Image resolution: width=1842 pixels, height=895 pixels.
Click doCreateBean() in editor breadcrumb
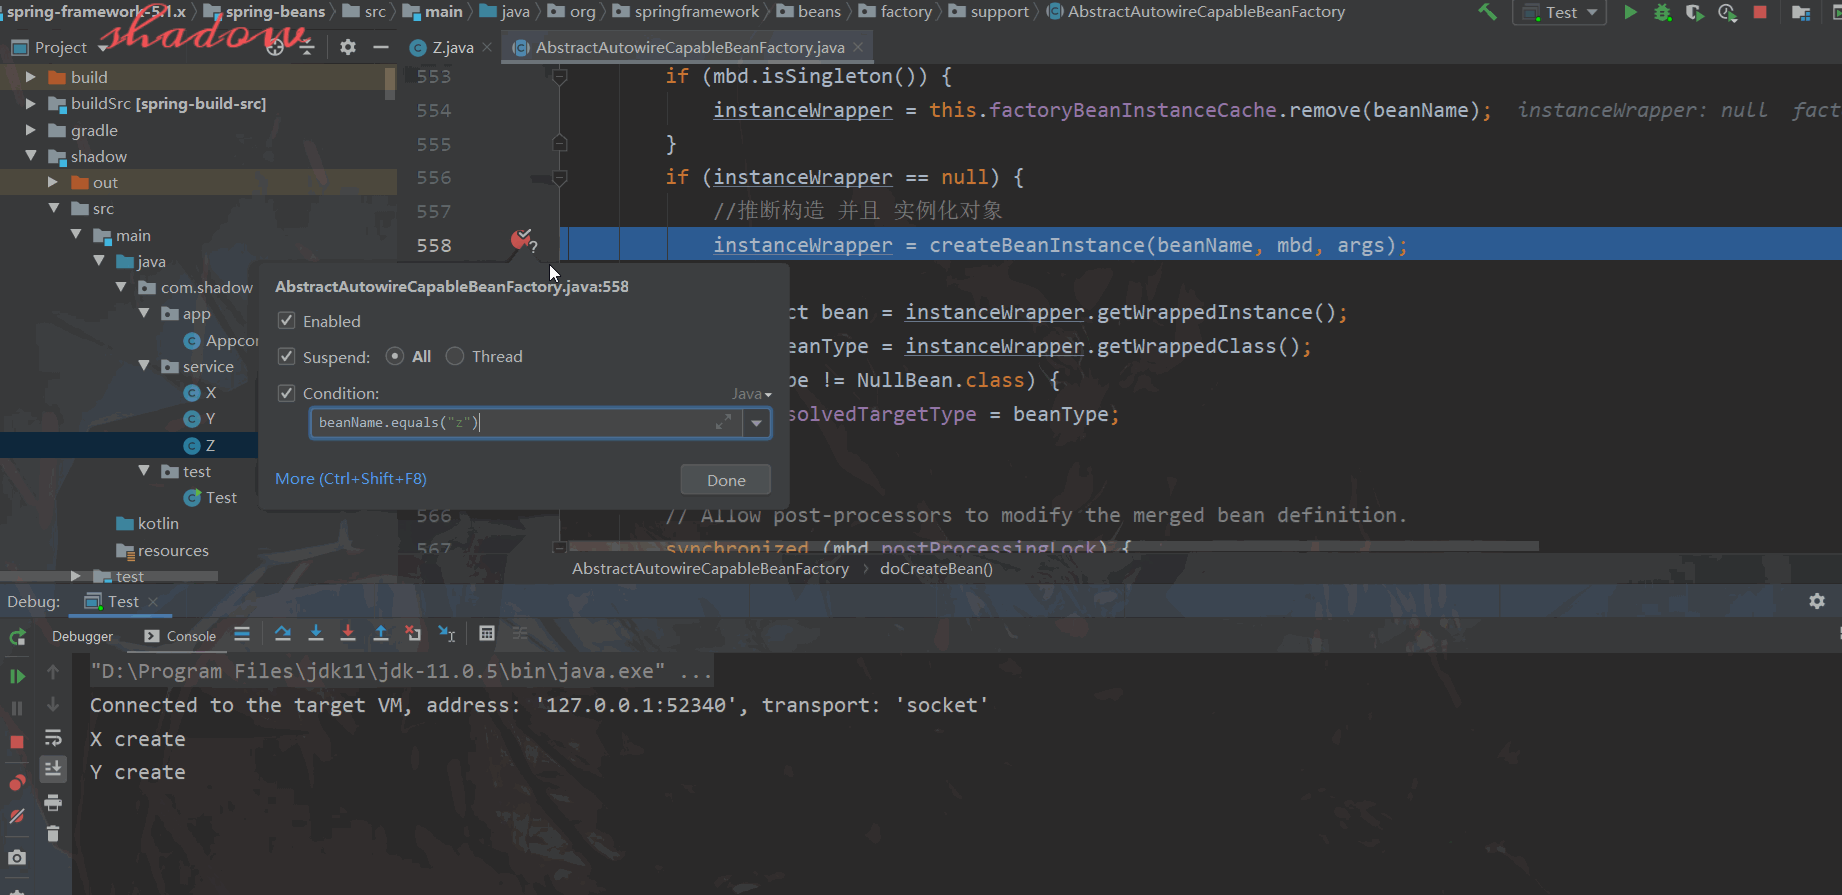[x=936, y=568]
